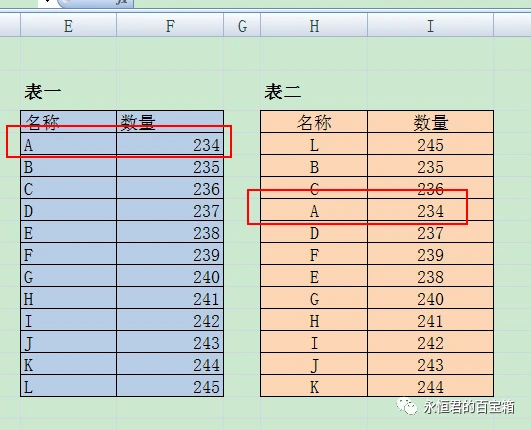Select cell D in orange table
Viewport: 531px width, 430px height.
(314, 232)
